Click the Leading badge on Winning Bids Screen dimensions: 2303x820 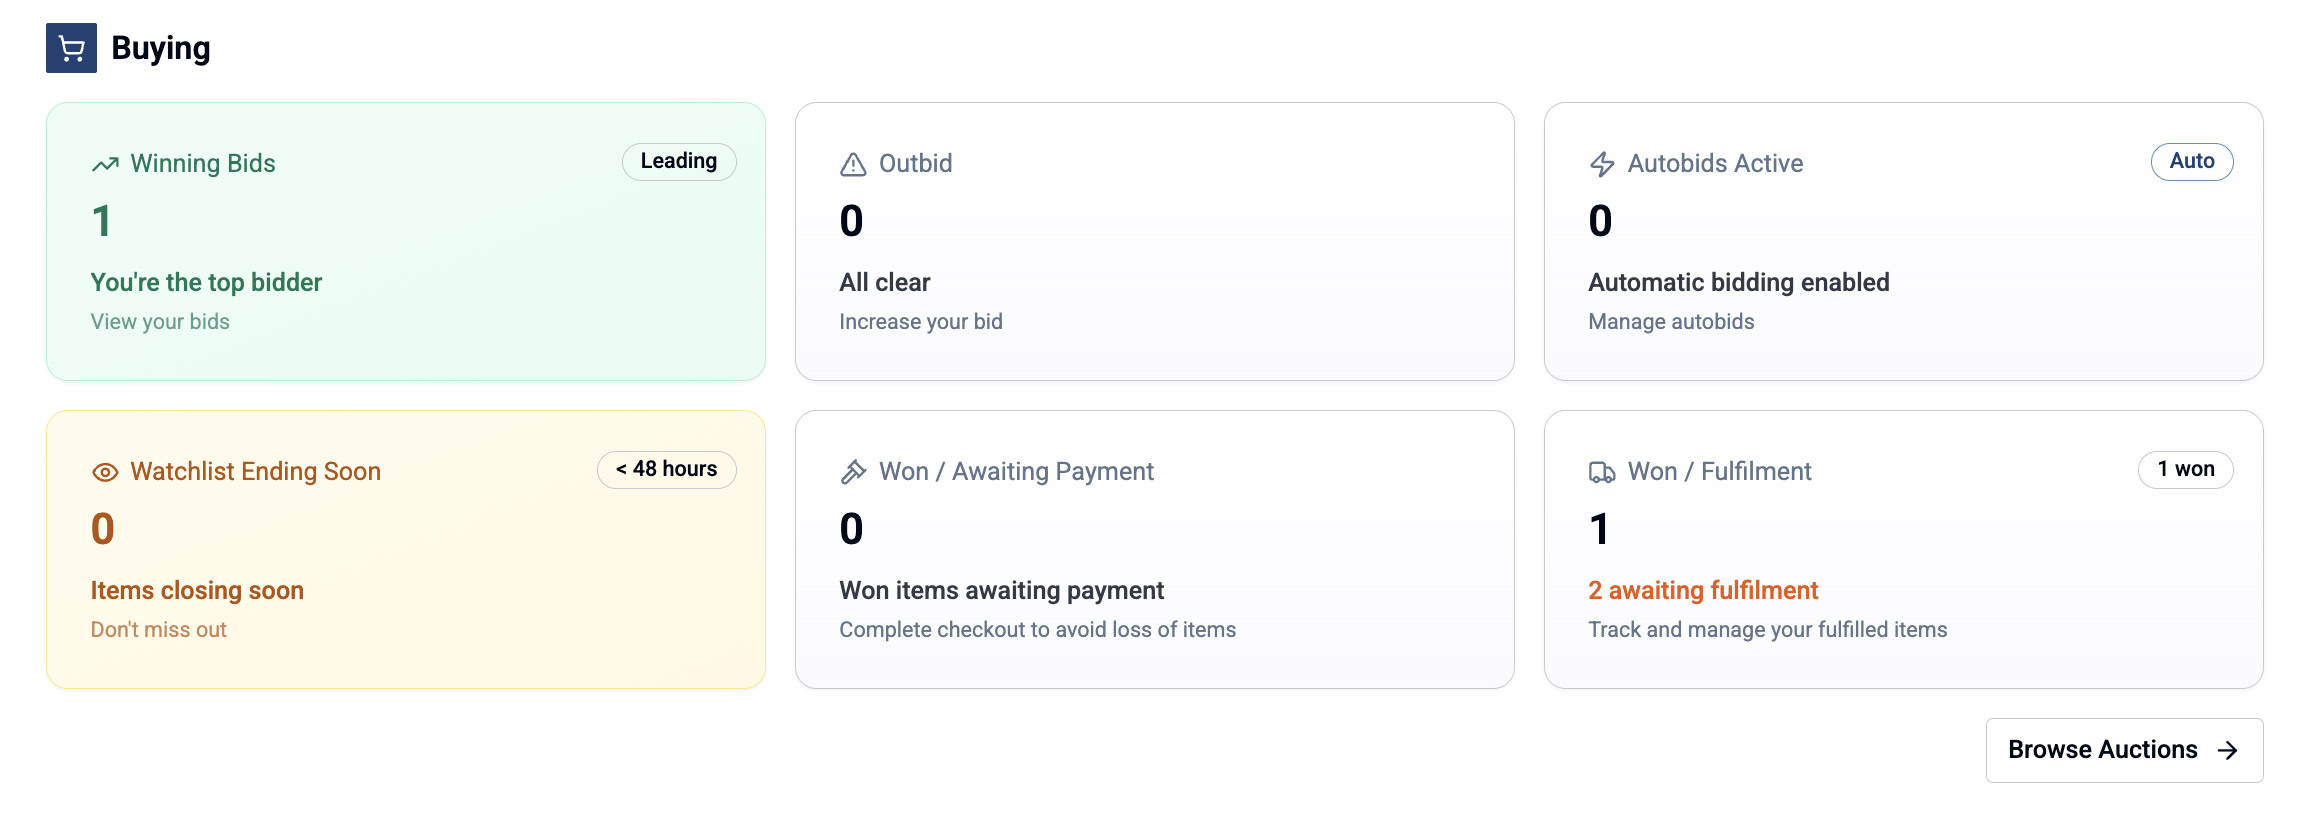coord(678,162)
